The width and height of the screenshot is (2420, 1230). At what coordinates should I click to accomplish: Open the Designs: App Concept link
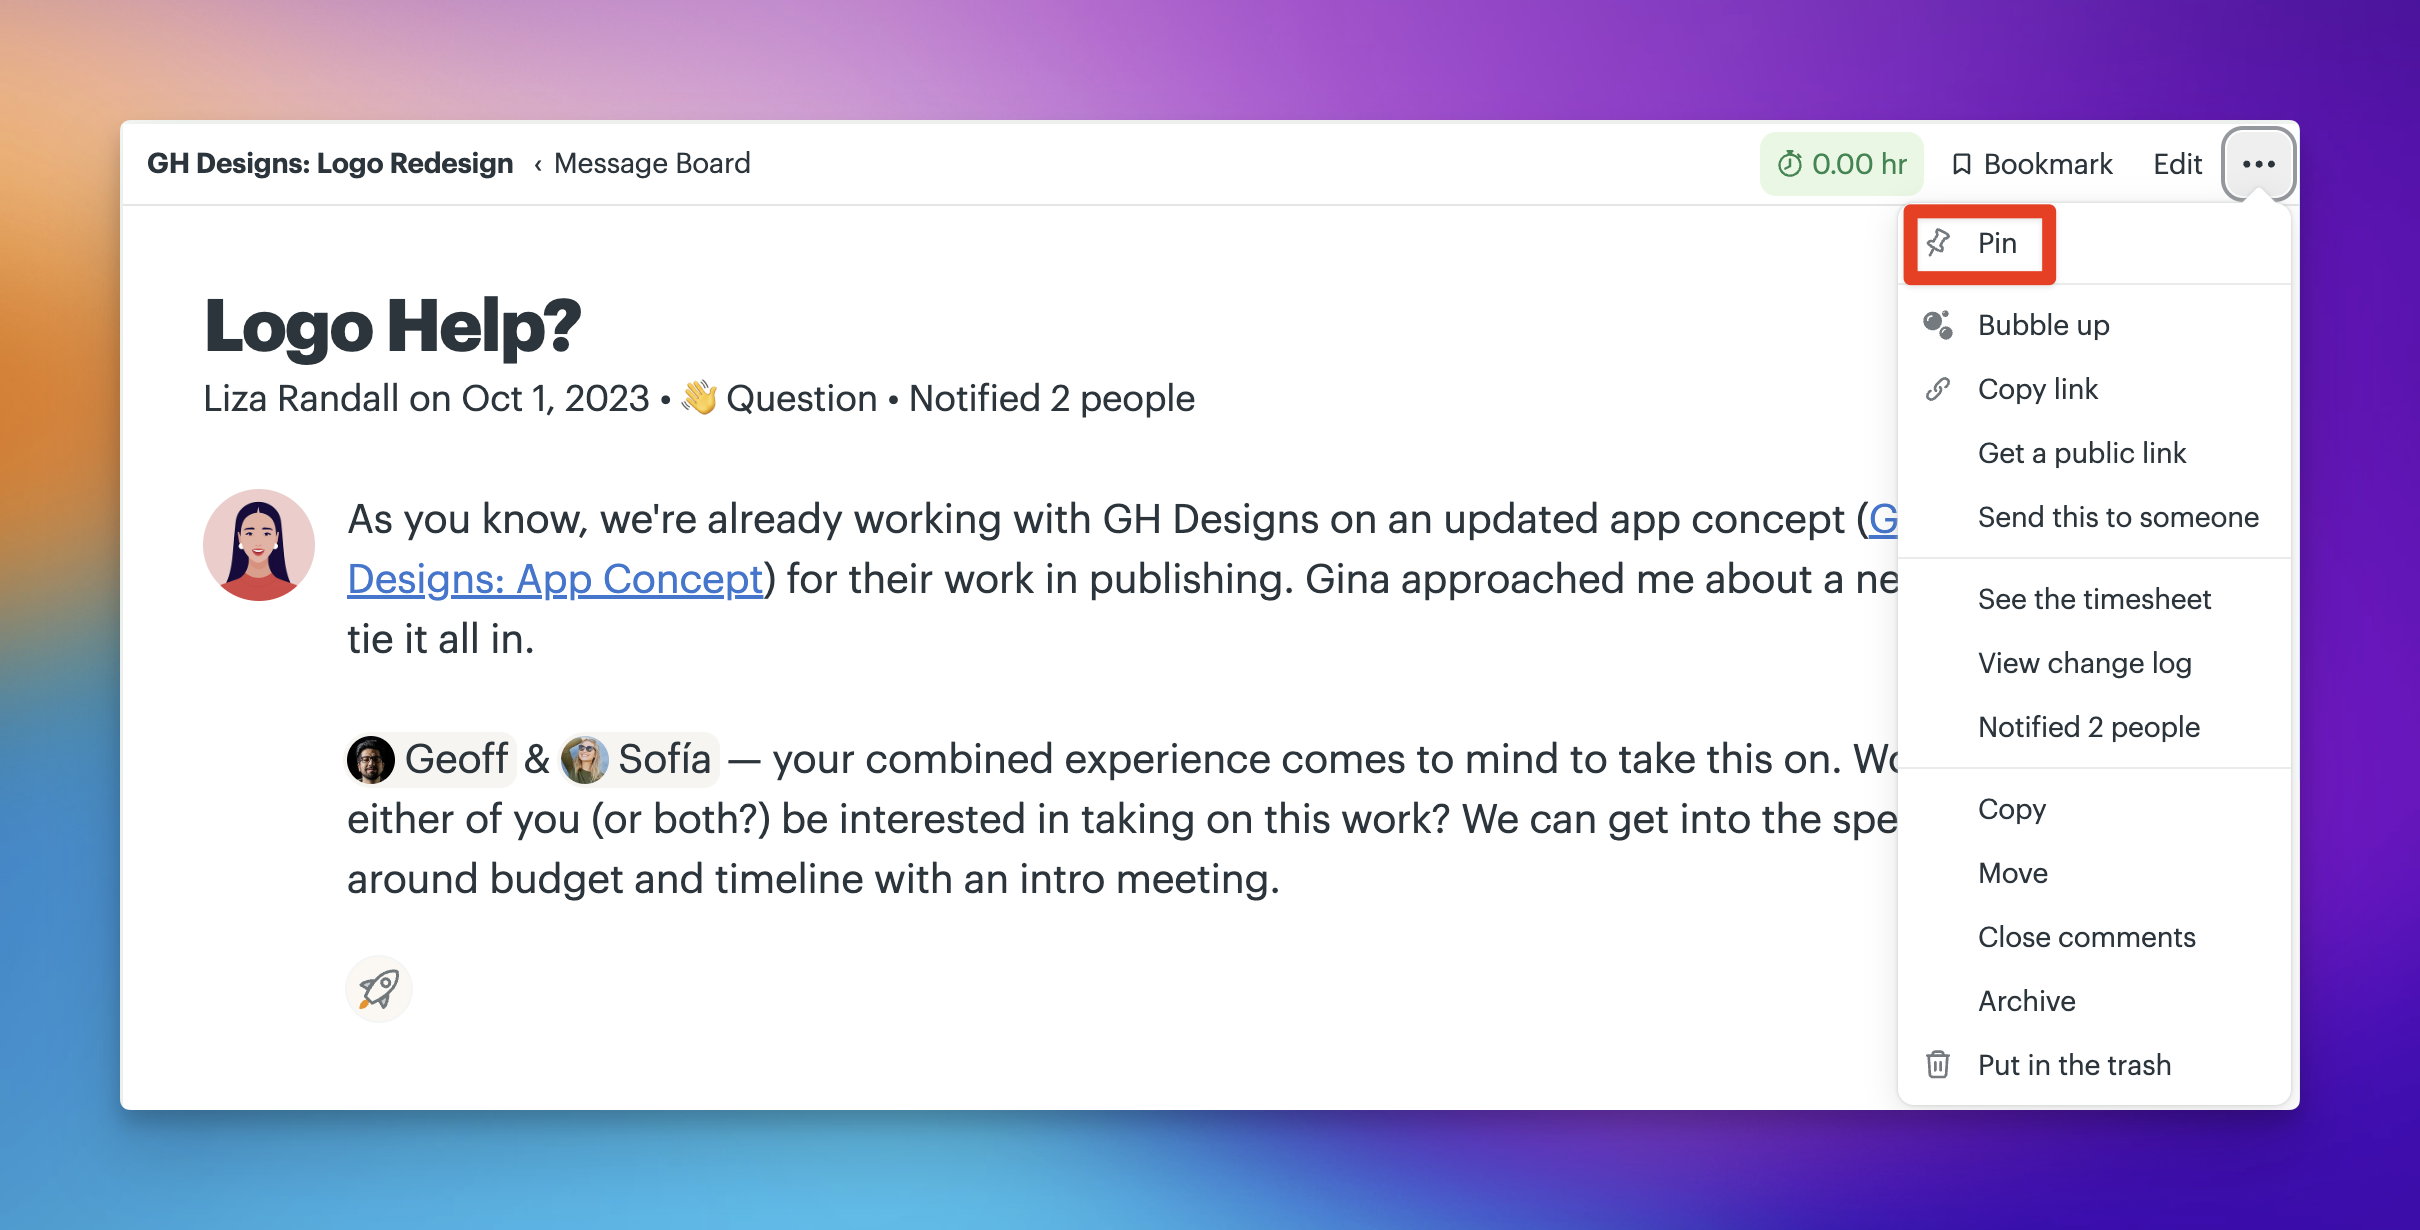click(x=555, y=580)
